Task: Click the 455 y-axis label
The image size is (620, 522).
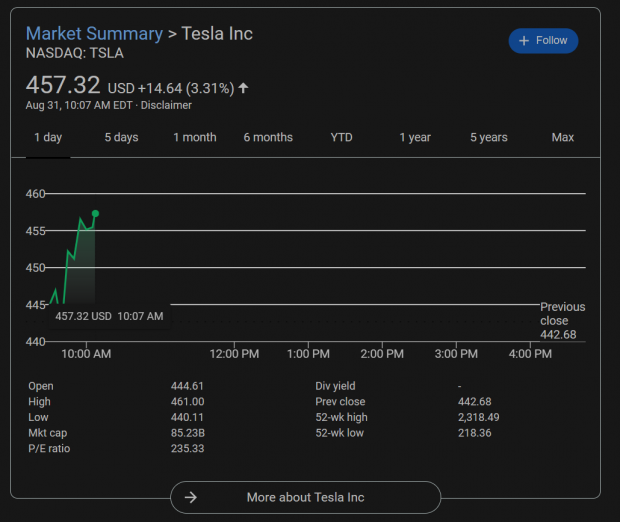Action: pos(36,231)
